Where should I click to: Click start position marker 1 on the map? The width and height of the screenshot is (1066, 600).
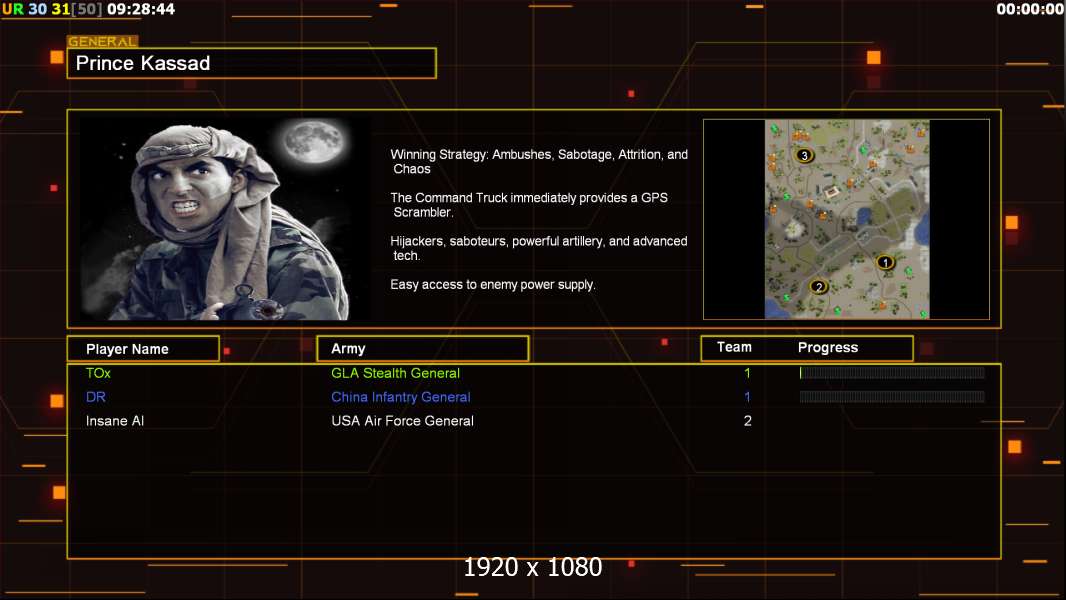coord(884,262)
